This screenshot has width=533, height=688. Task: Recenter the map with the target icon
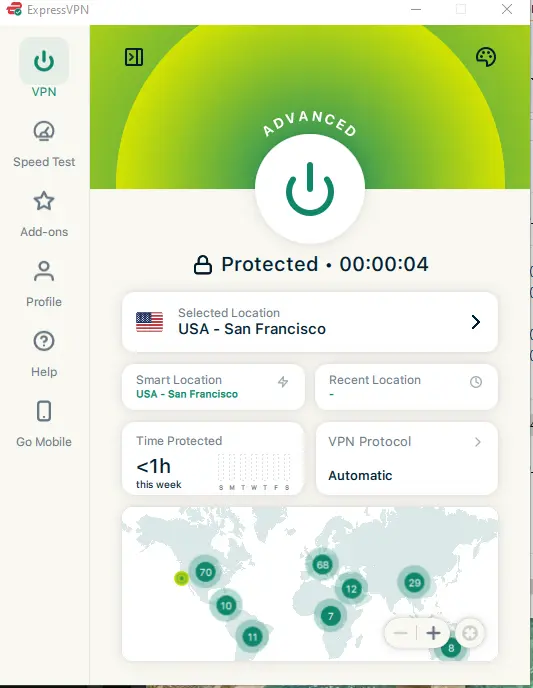tap(470, 633)
